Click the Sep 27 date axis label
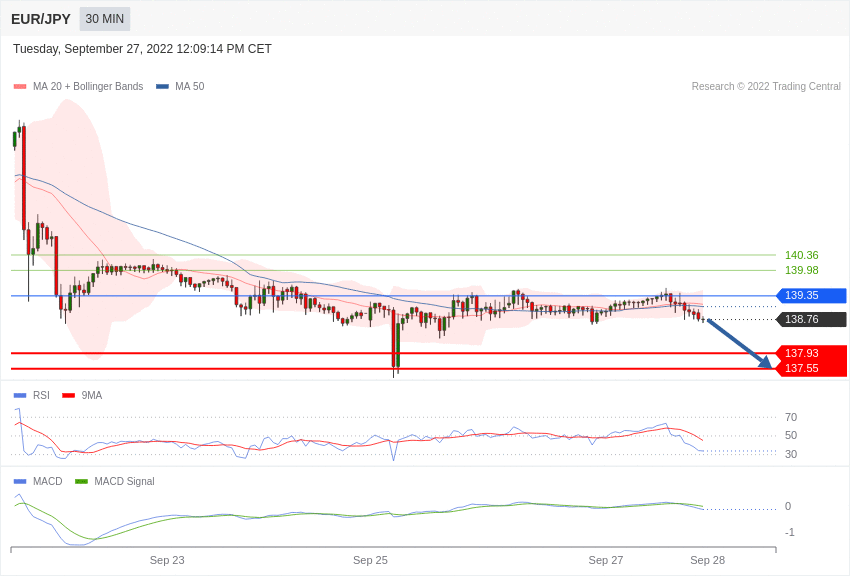 point(606,560)
